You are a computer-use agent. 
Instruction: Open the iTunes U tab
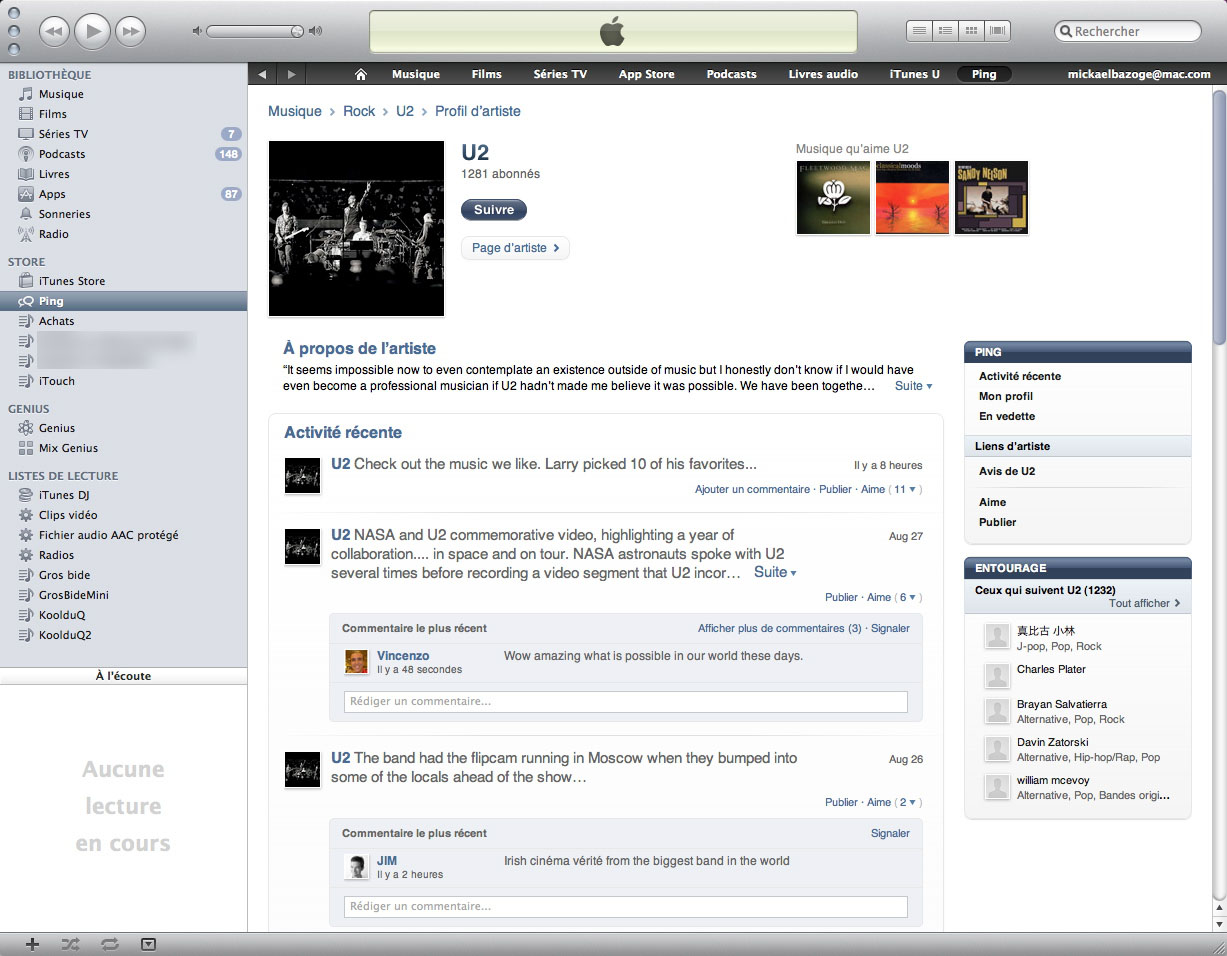point(915,74)
